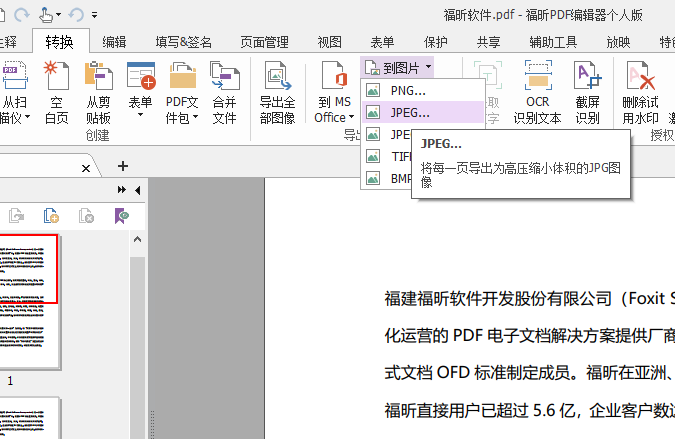The width and height of the screenshot is (675, 439).
Task: Expand the To MS Office dropdown arrow
Action: [x=351, y=117]
